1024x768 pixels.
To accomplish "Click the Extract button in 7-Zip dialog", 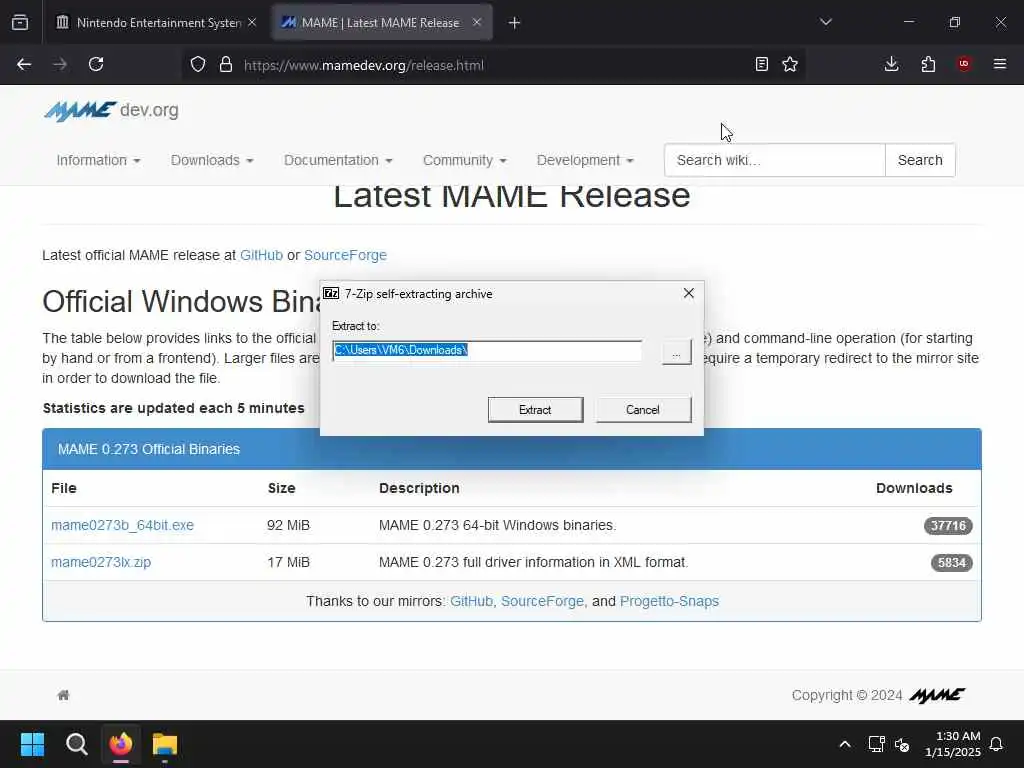I will coord(536,409).
